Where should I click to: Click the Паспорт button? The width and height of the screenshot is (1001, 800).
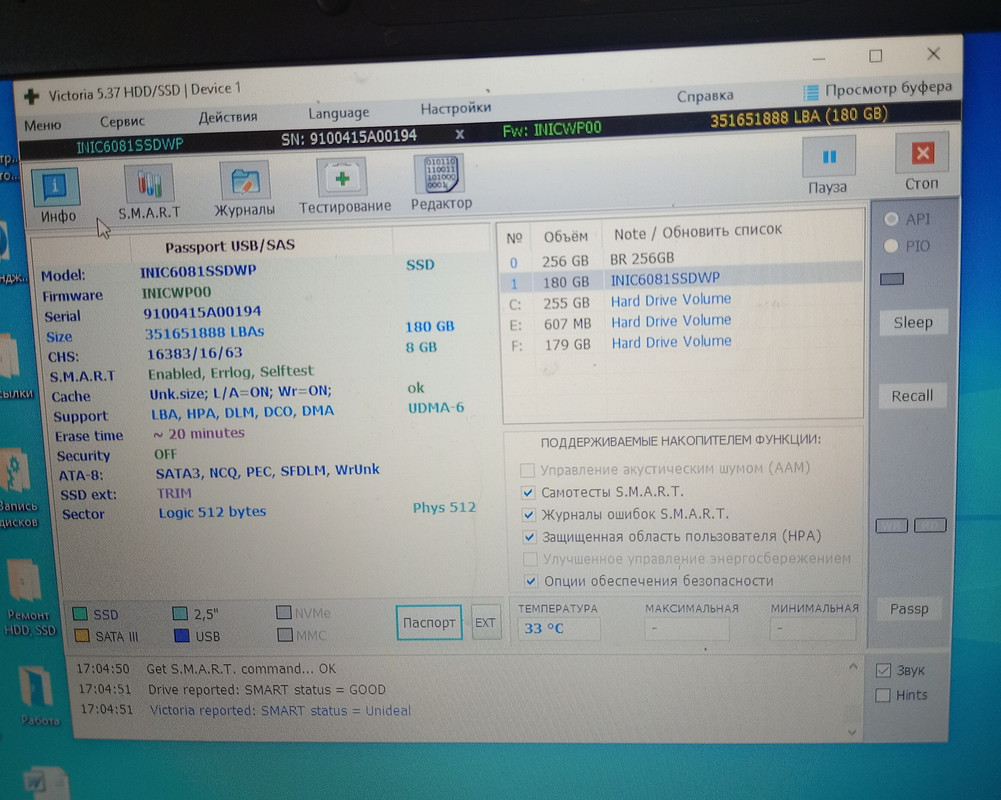click(429, 623)
